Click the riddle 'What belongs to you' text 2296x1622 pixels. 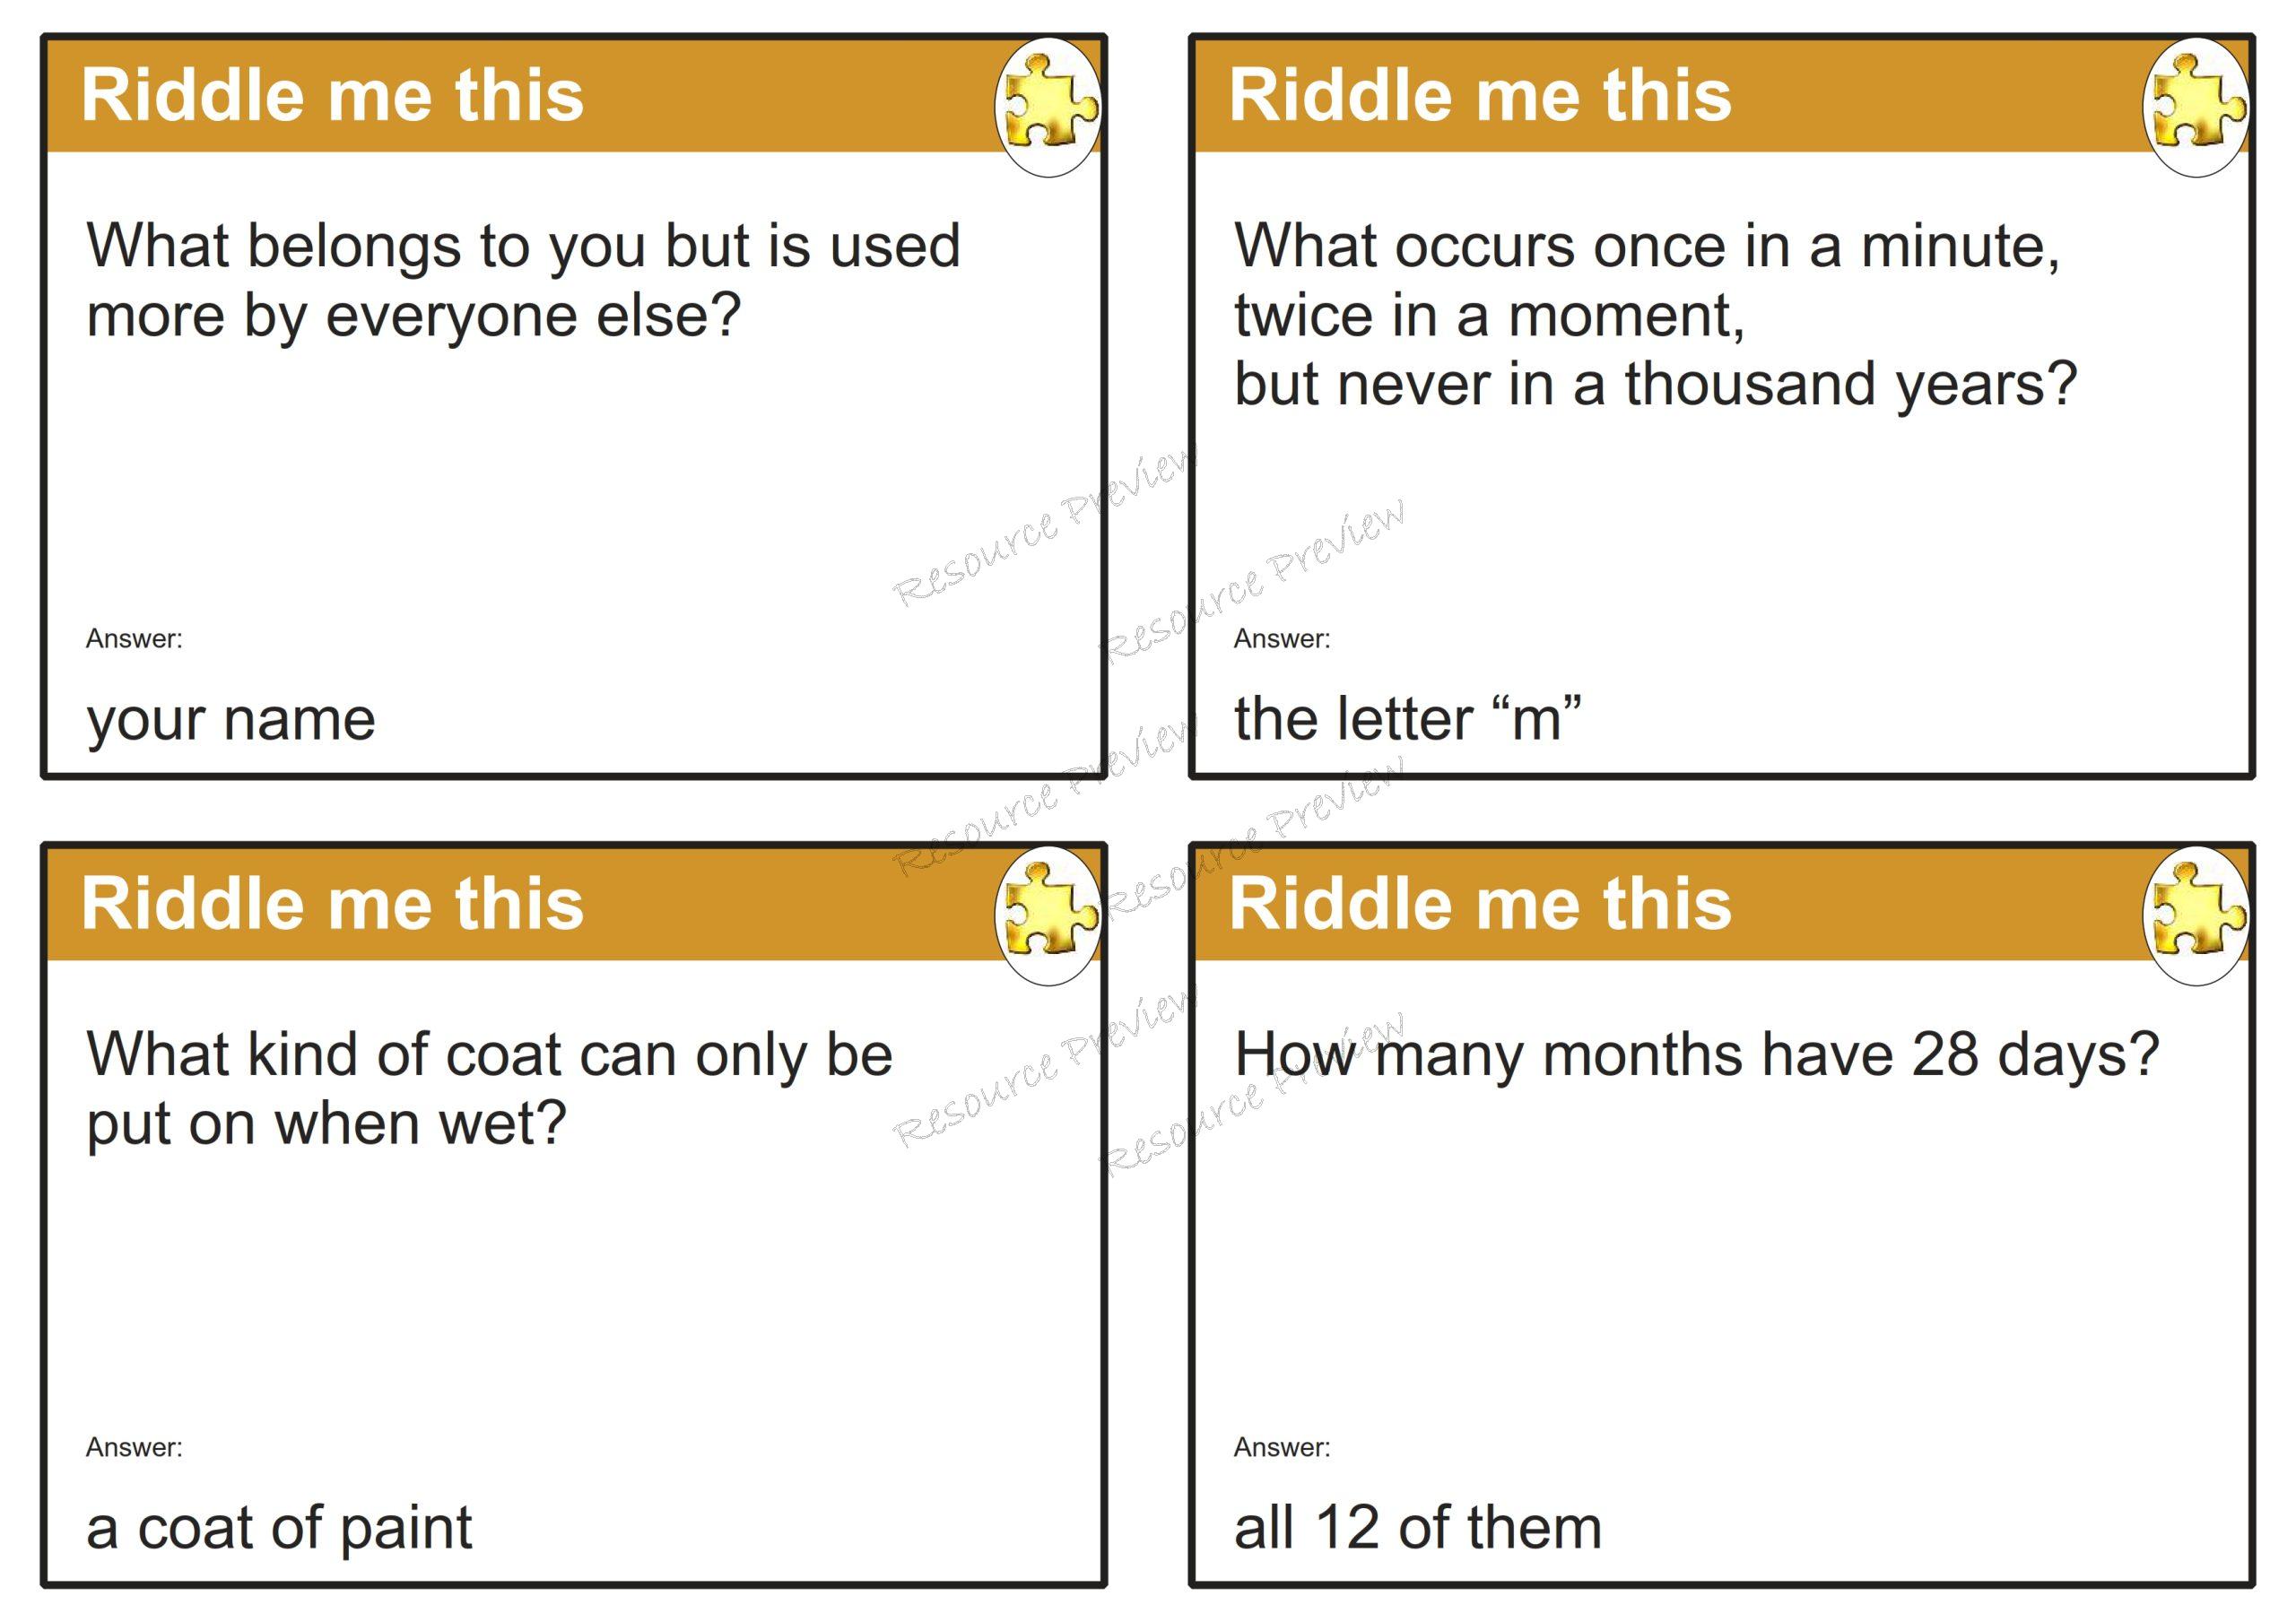[522, 280]
